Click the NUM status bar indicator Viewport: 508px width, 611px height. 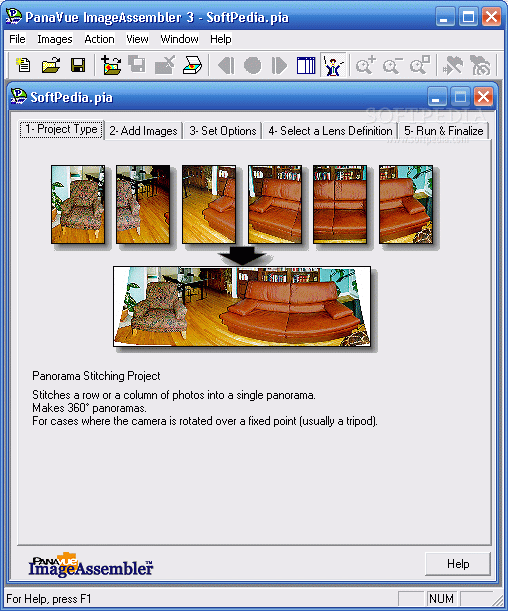pos(441,598)
